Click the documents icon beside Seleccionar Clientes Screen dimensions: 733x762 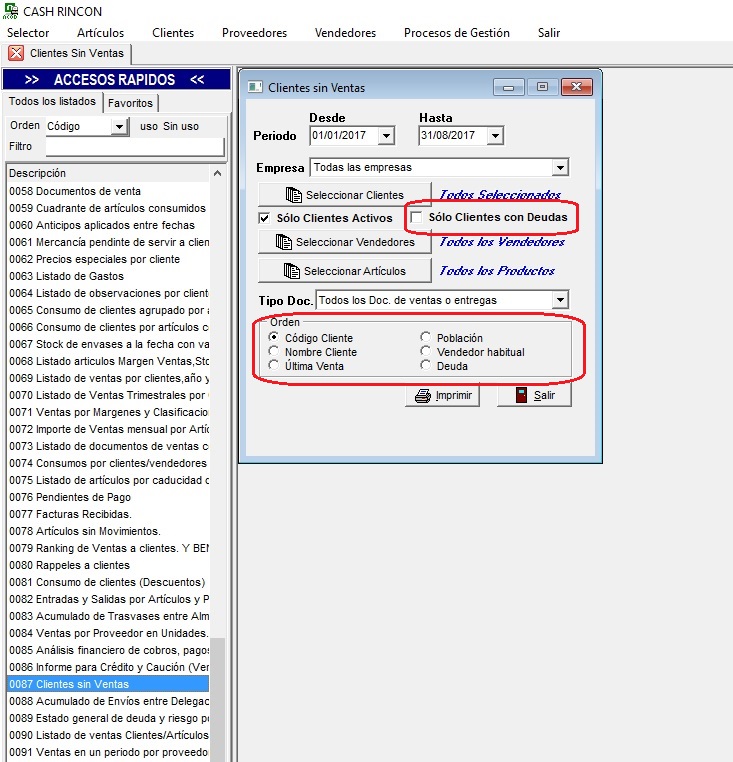click(294, 195)
